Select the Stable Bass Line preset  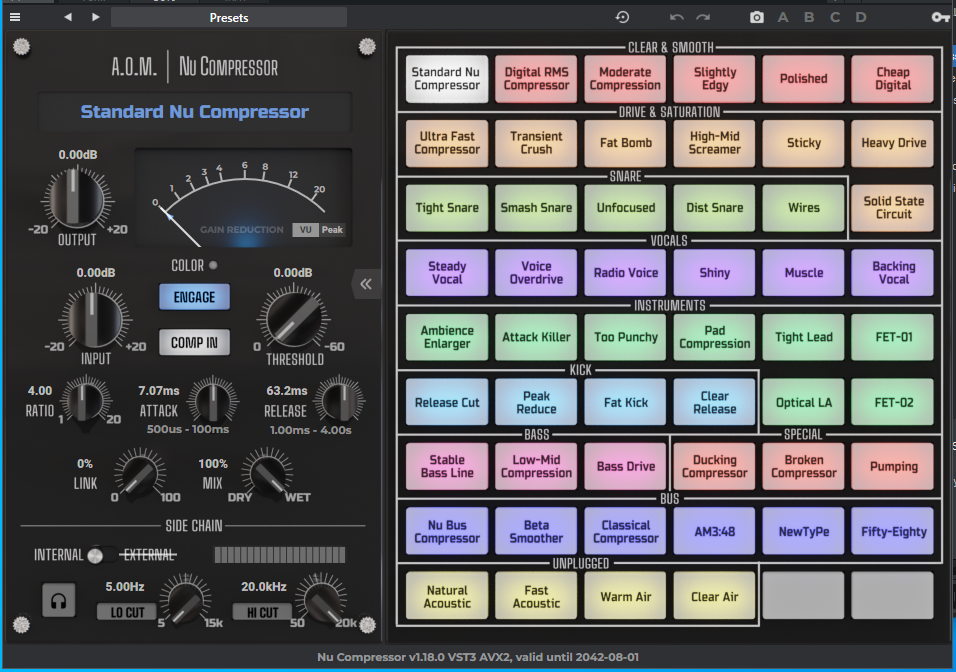click(447, 466)
